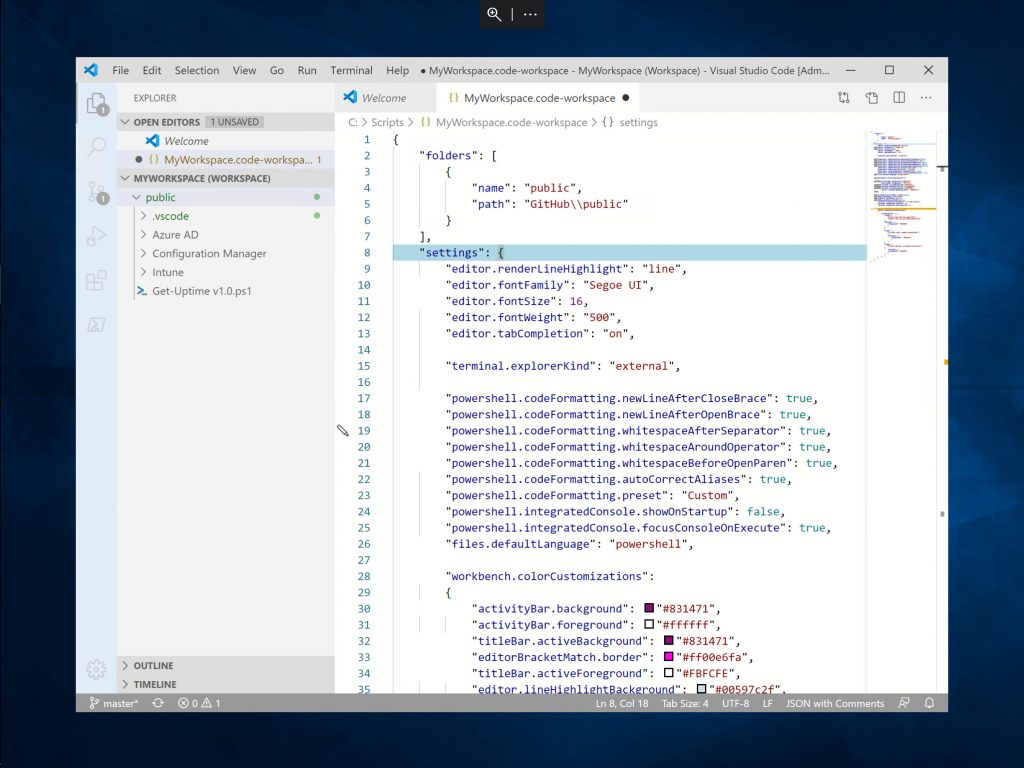Click the "1 UNSAVED" badge

(x=234, y=122)
